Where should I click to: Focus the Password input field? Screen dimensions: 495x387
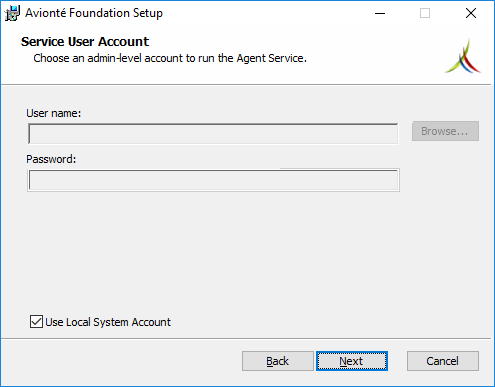click(213, 180)
